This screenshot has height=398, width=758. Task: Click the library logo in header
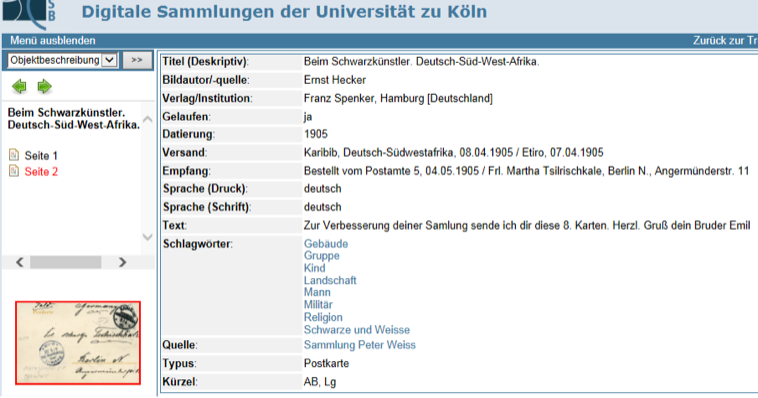pos(29,13)
